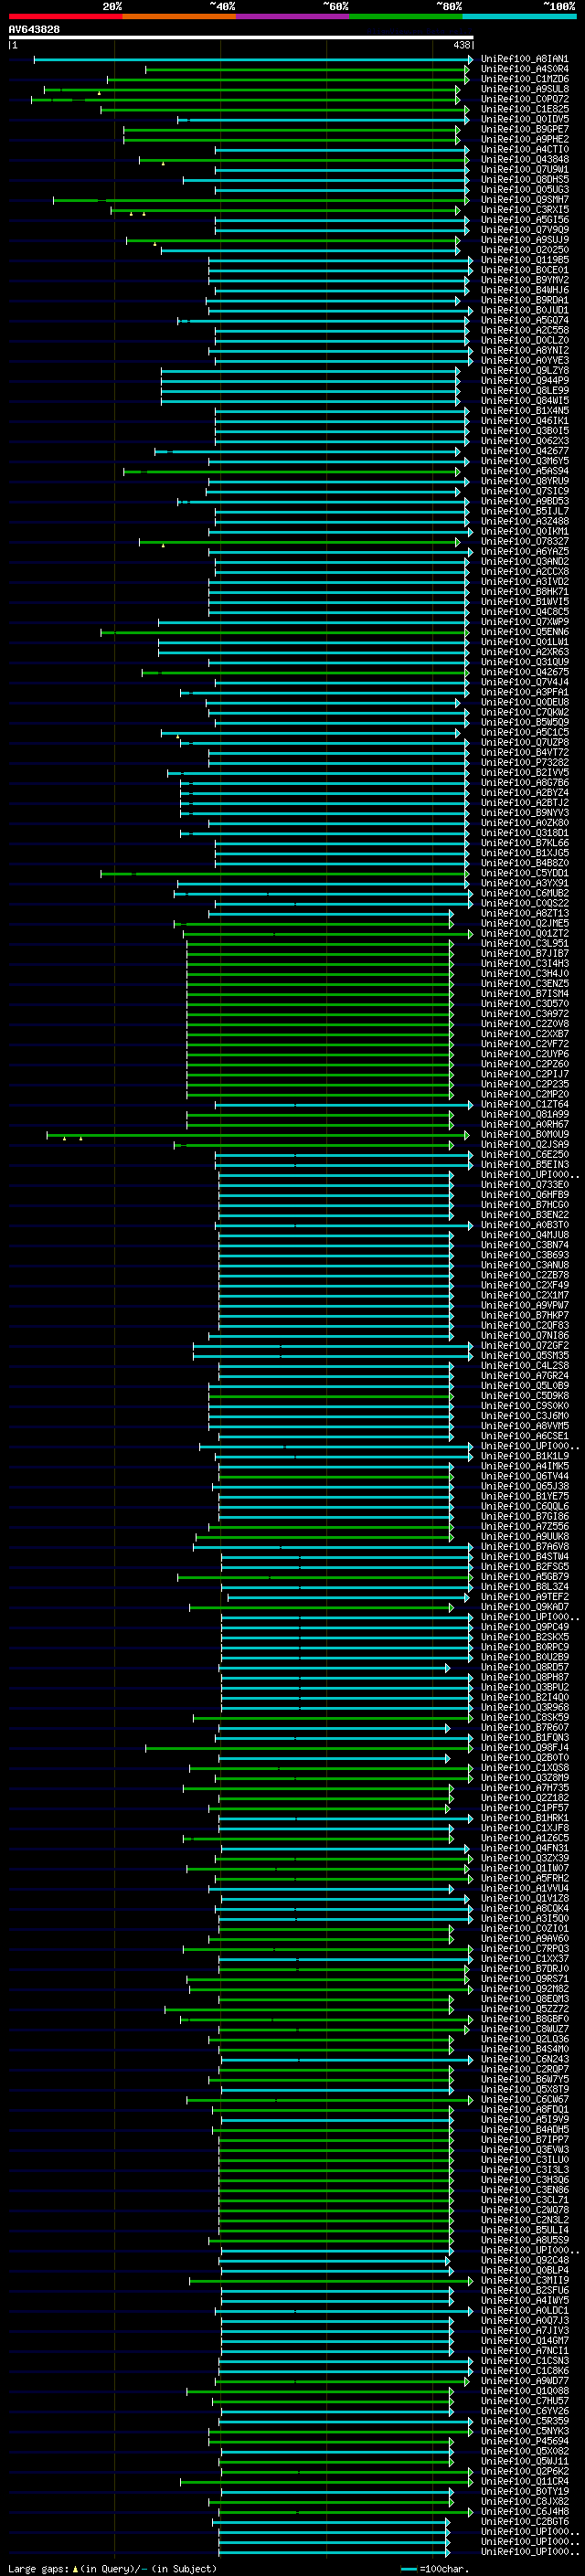Click the white query bar under AV643828
The width and height of the screenshot is (585, 2576).
click(241, 37)
